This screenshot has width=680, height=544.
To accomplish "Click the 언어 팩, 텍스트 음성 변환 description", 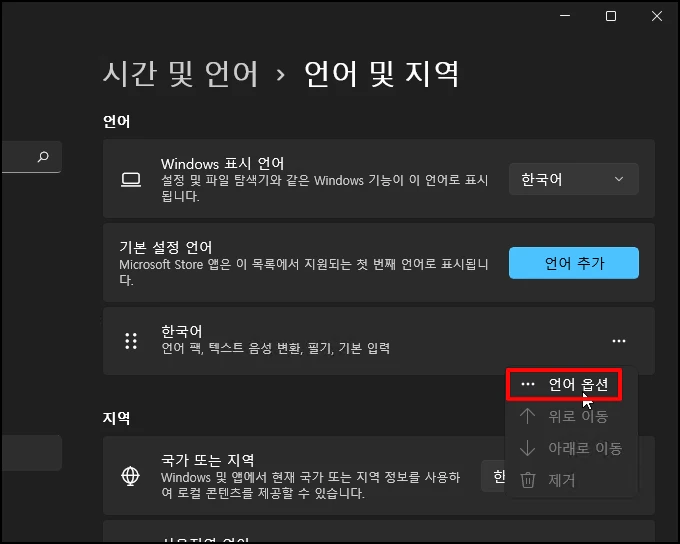I will 275,348.
